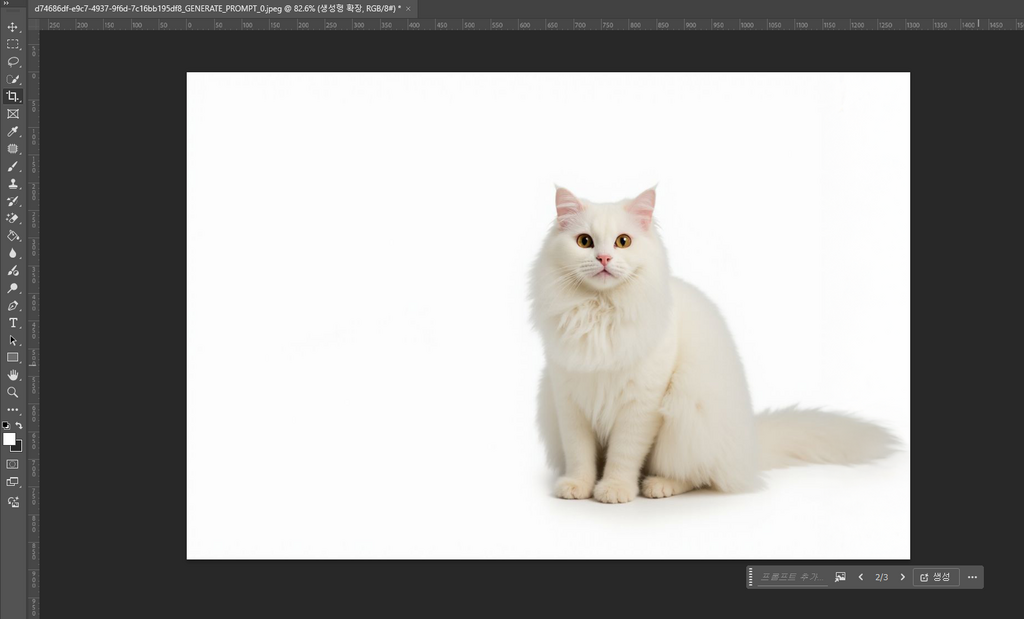Viewport: 1024px width, 619px height.
Task: Show previous generated variation
Action: pyautogui.click(x=861, y=577)
